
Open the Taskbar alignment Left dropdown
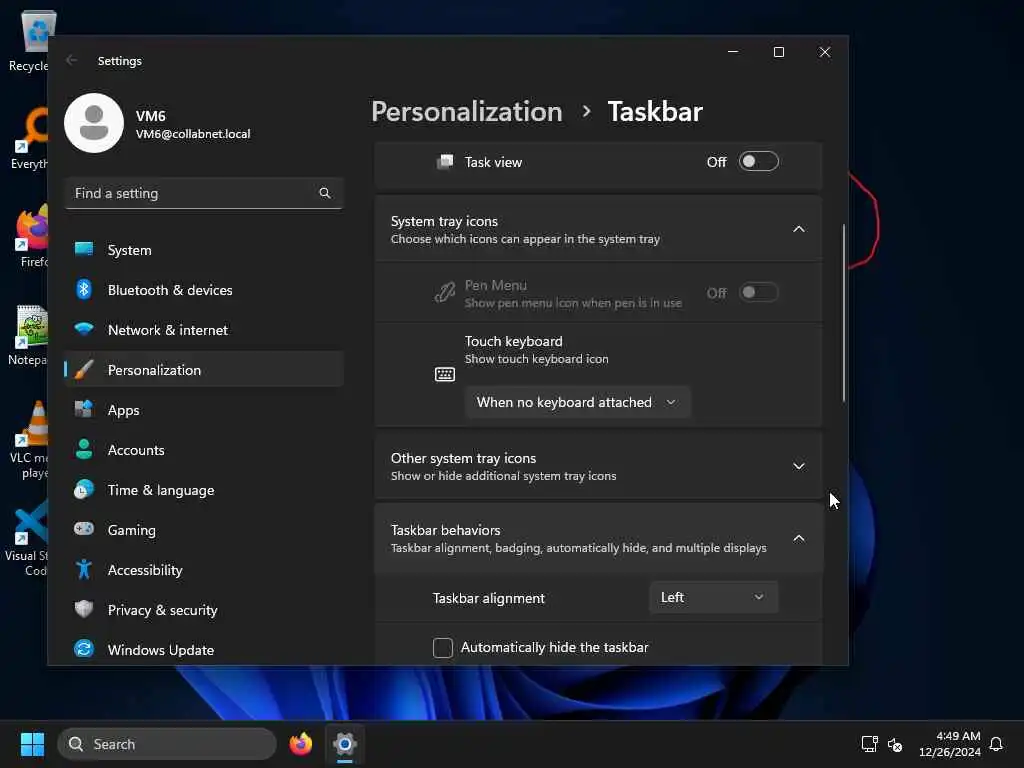[713, 598]
